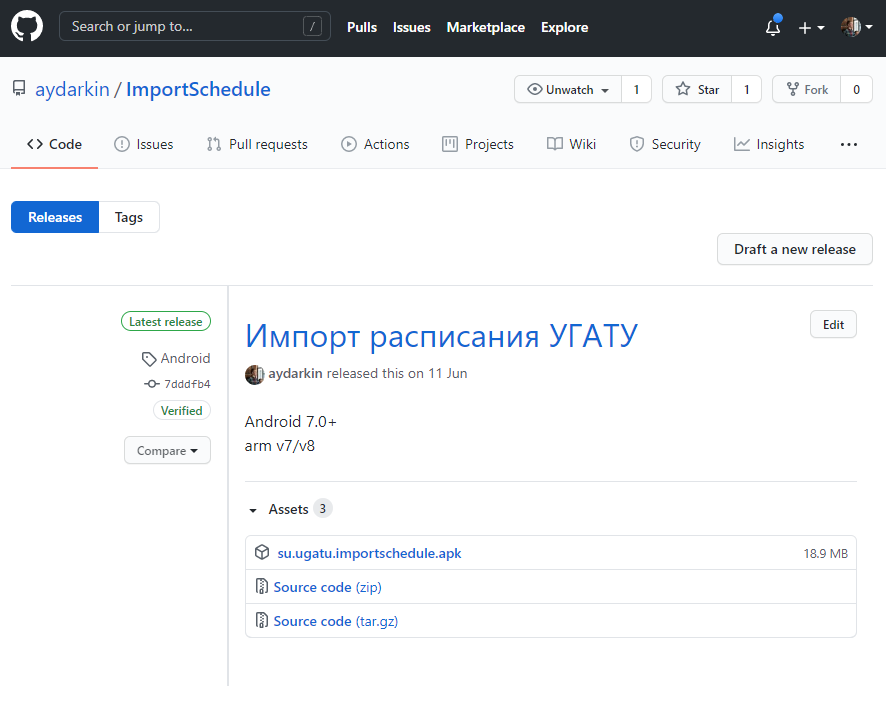Click the three-dots more tabs icon
The image size is (886, 705).
[x=848, y=144]
